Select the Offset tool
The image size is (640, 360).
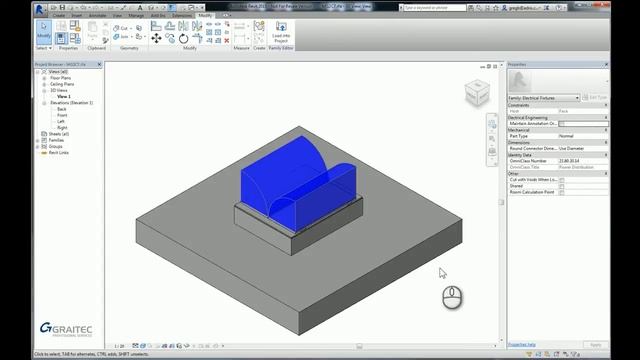click(x=170, y=26)
